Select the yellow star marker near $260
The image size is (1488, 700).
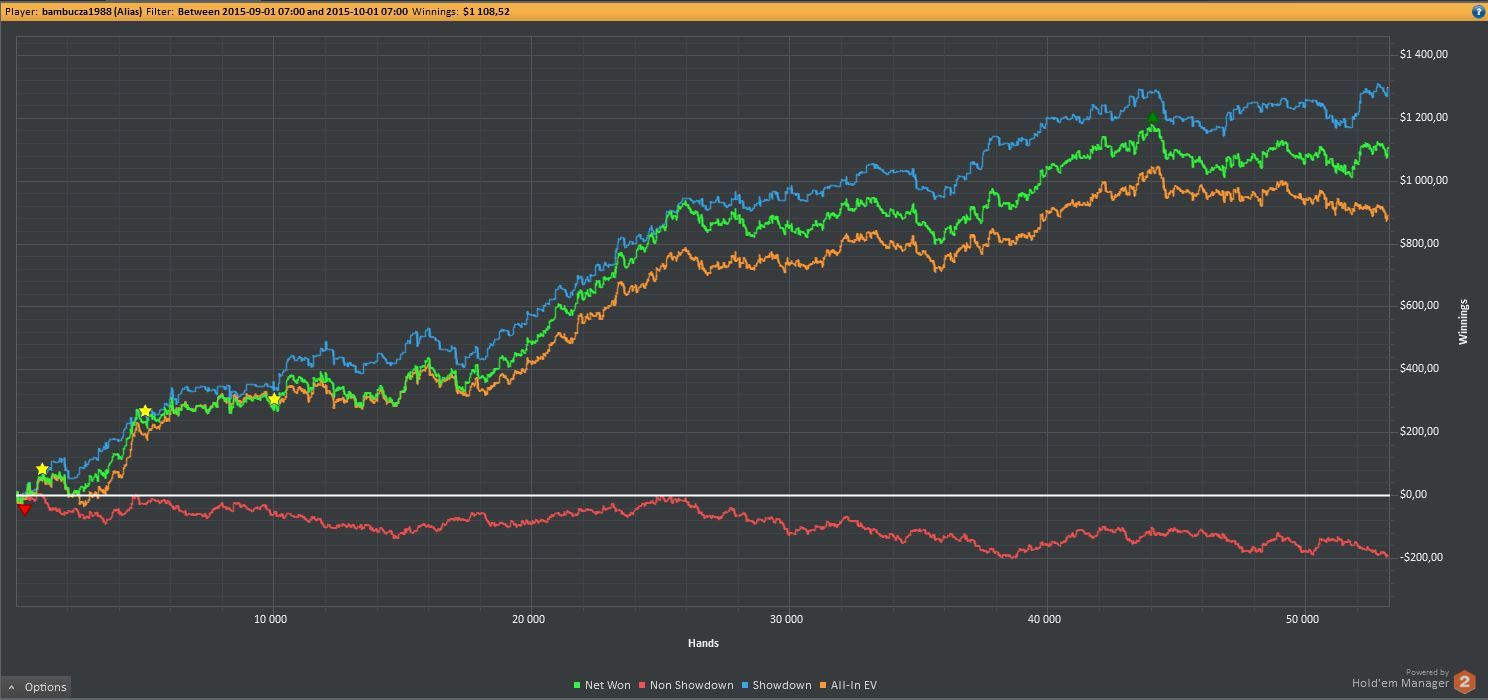[x=145, y=411]
